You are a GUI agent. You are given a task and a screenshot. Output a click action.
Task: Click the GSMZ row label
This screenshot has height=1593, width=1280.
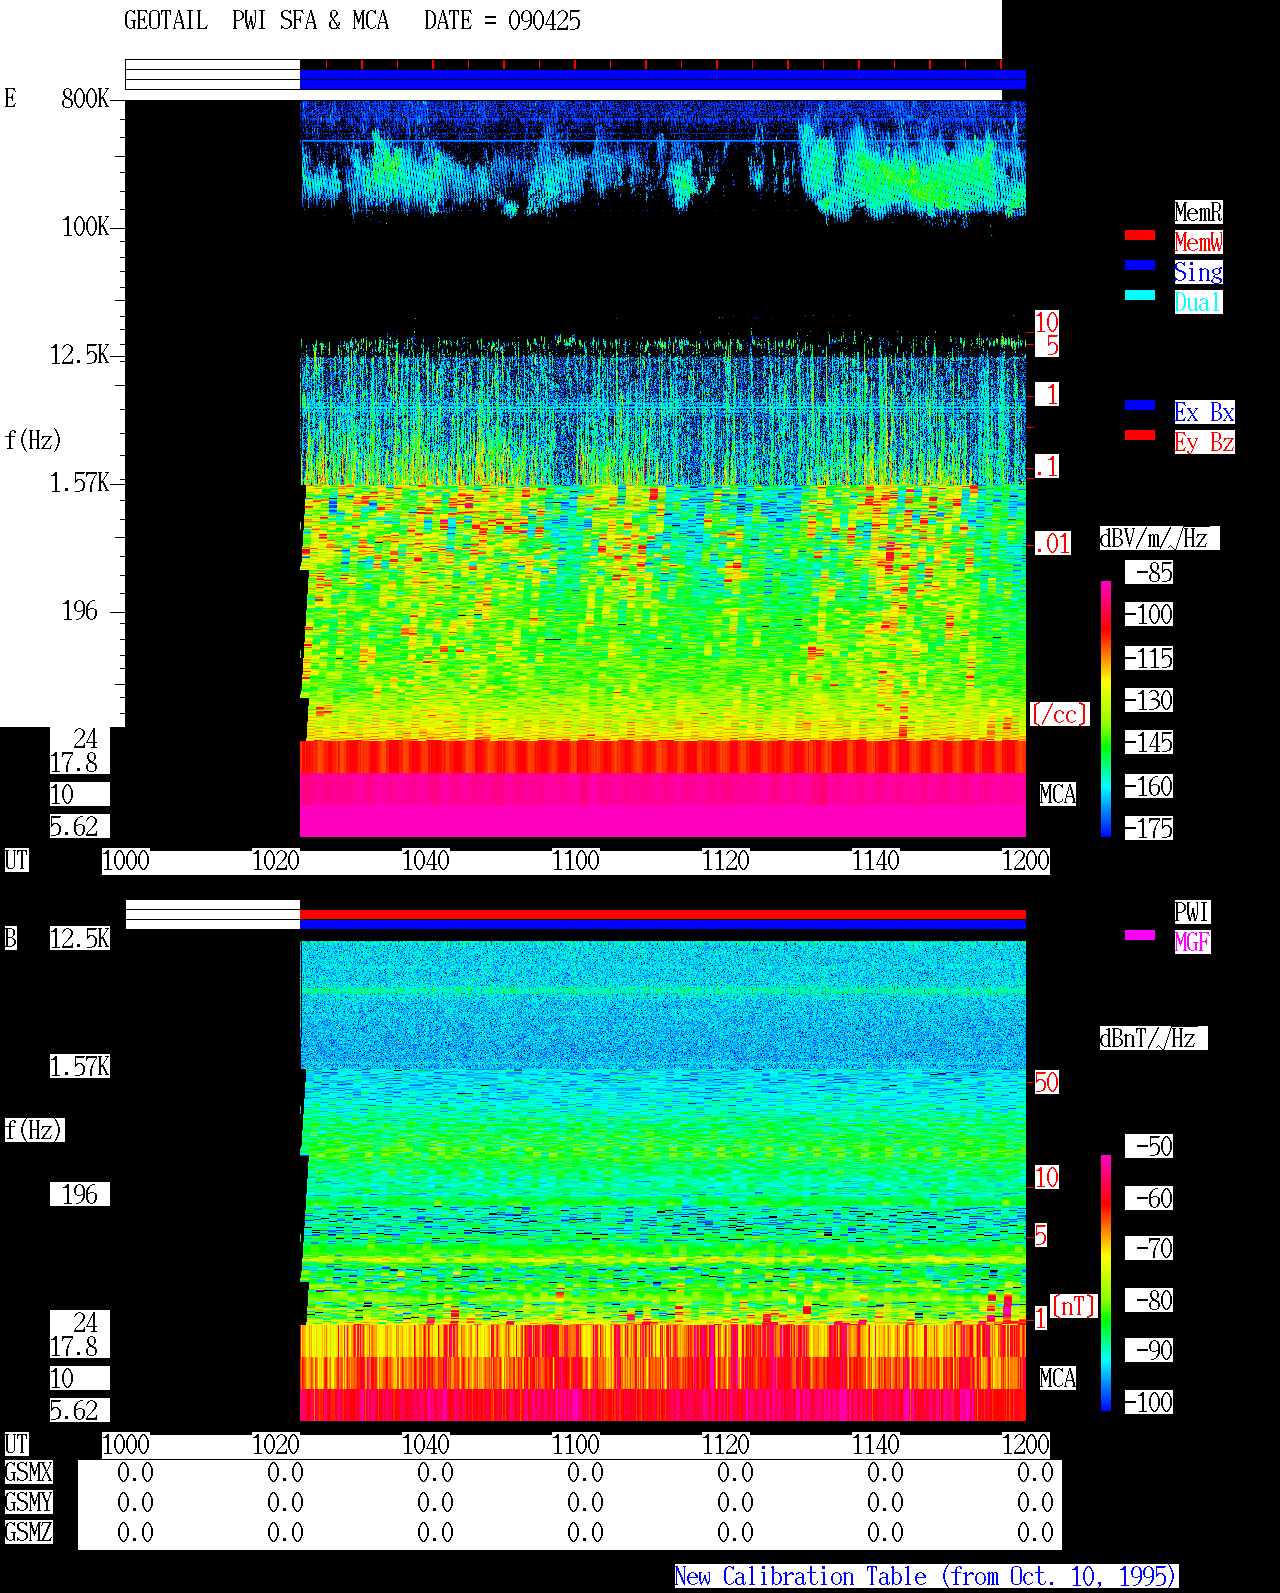pyautogui.click(x=28, y=1532)
